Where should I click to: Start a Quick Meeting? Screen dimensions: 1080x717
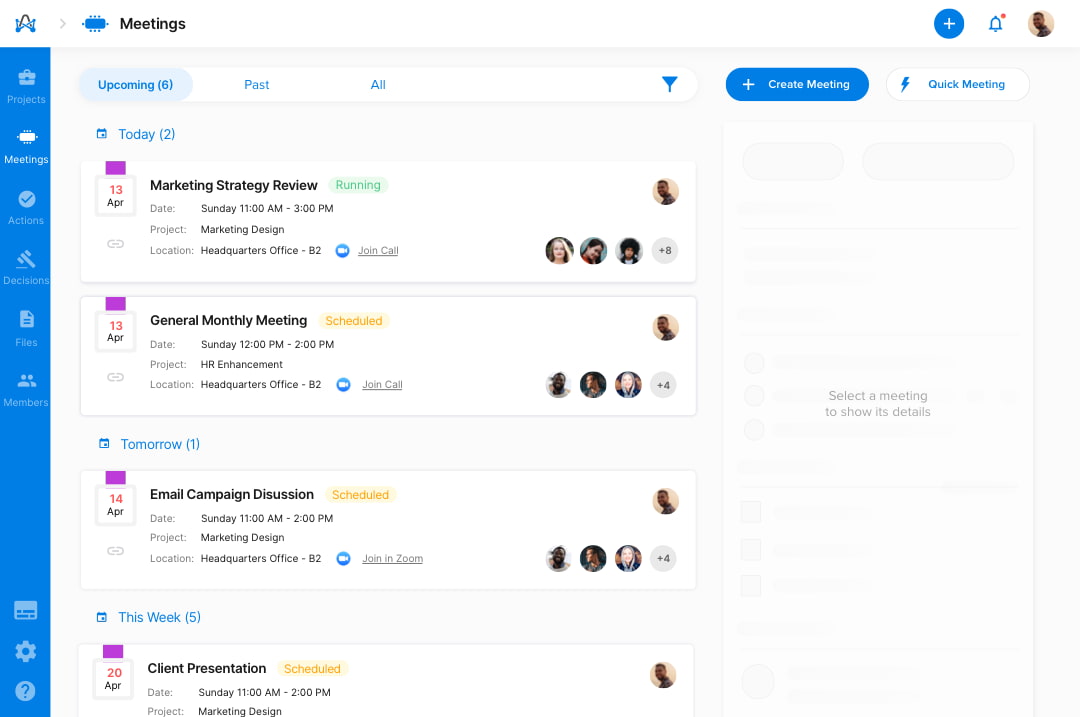click(x=957, y=84)
